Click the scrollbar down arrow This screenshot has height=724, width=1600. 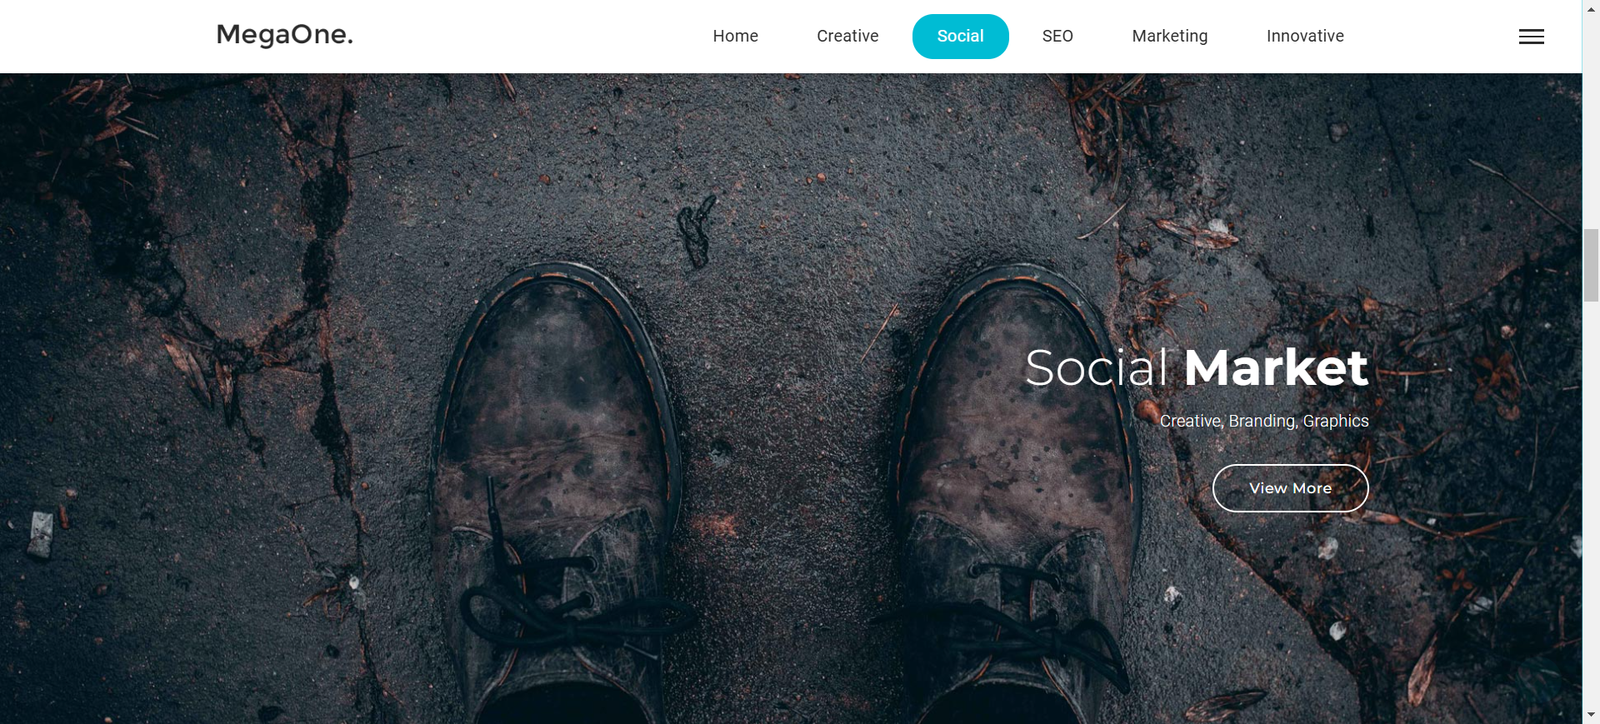click(x=1591, y=715)
